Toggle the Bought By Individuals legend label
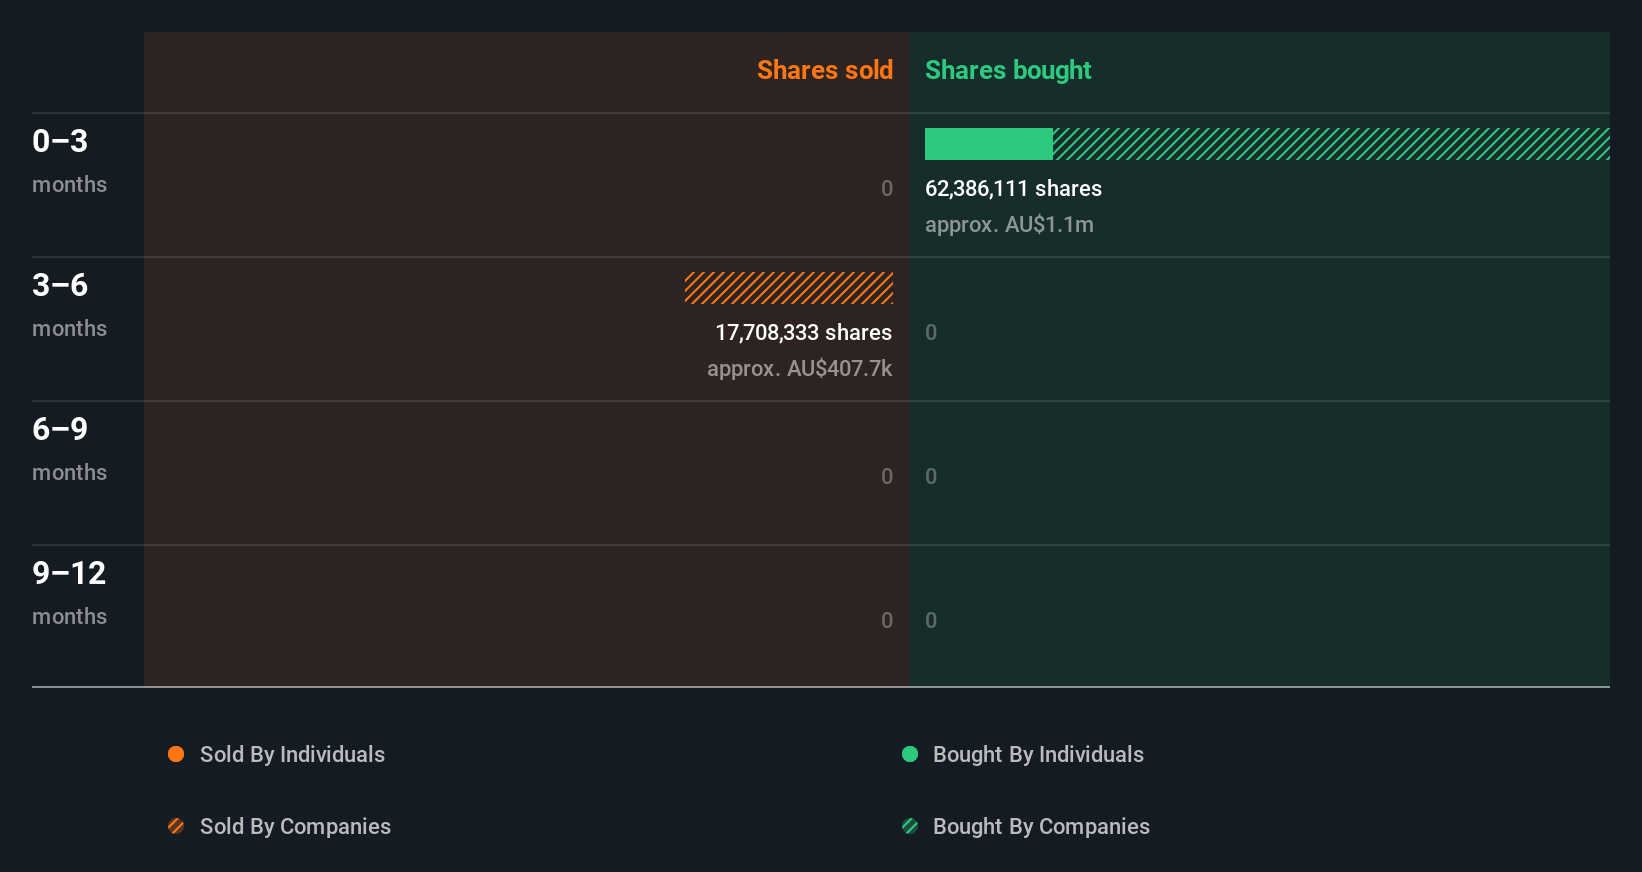 (x=1038, y=754)
